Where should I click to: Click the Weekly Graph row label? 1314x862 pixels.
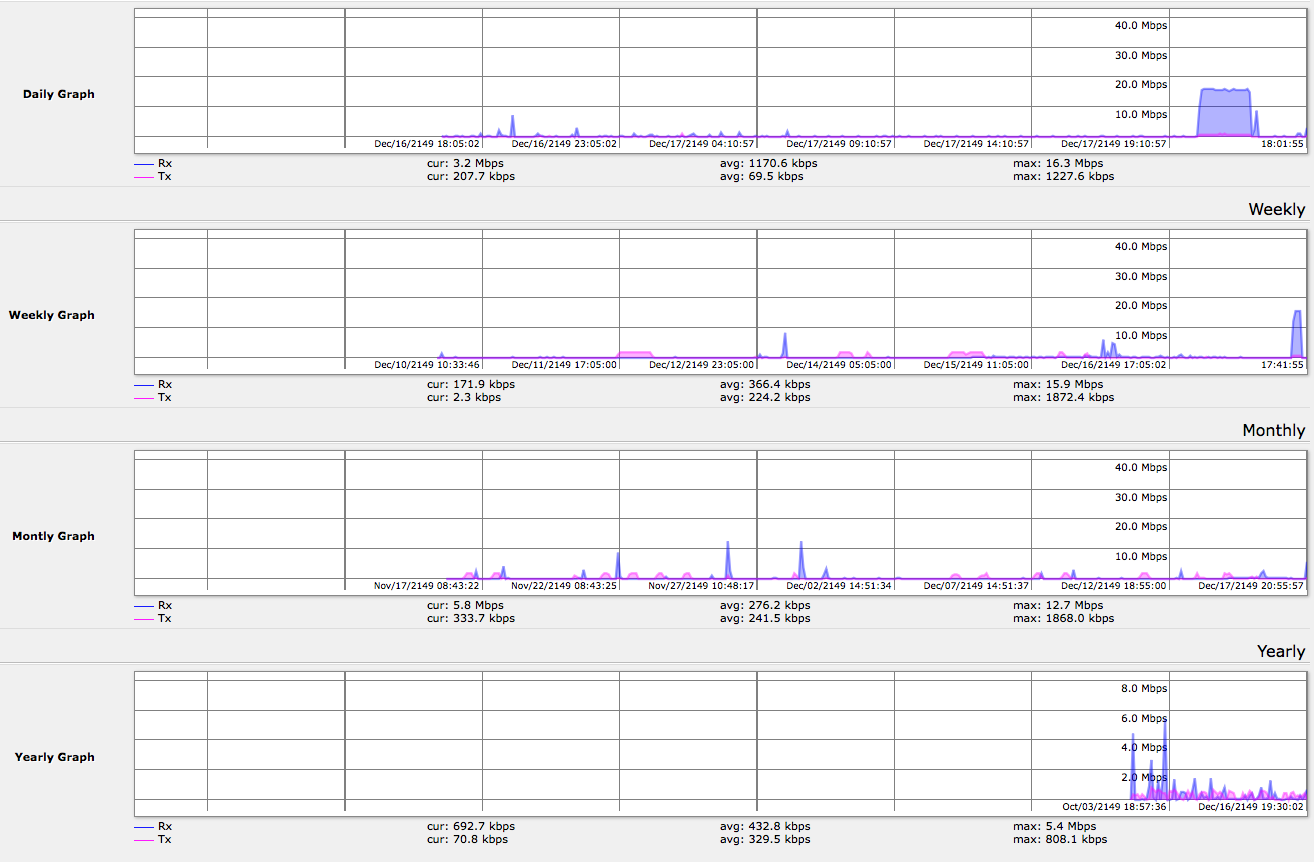51,315
